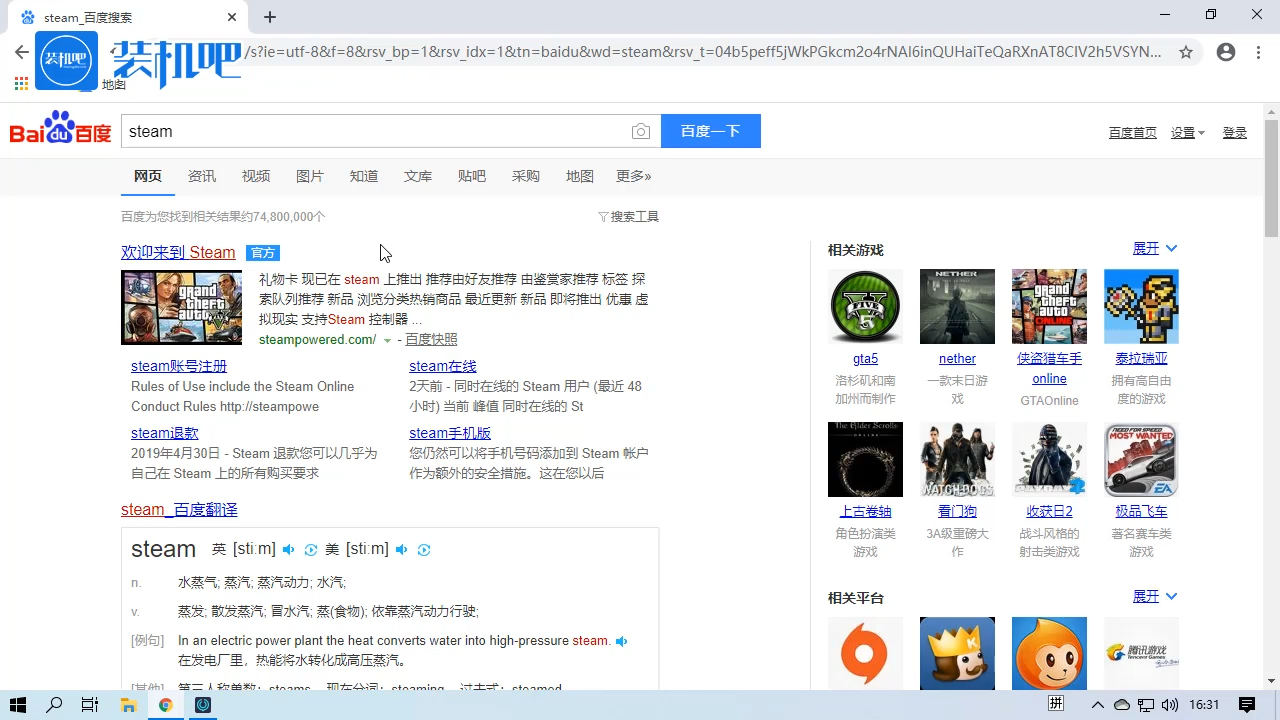The height and width of the screenshot is (720, 1280).
Task: Switch to the 资讯 tab
Action: pos(201,175)
